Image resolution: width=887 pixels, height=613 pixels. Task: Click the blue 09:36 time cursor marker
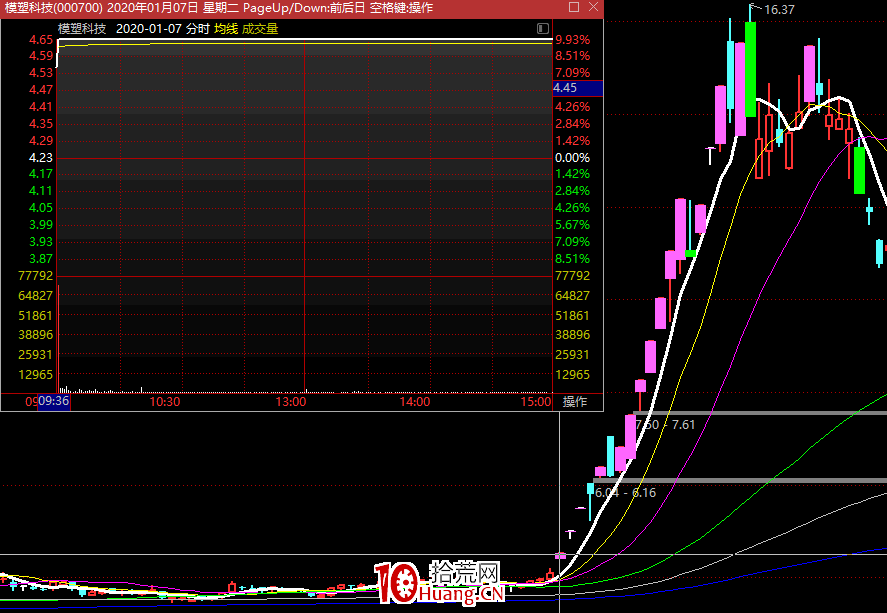tap(53, 402)
